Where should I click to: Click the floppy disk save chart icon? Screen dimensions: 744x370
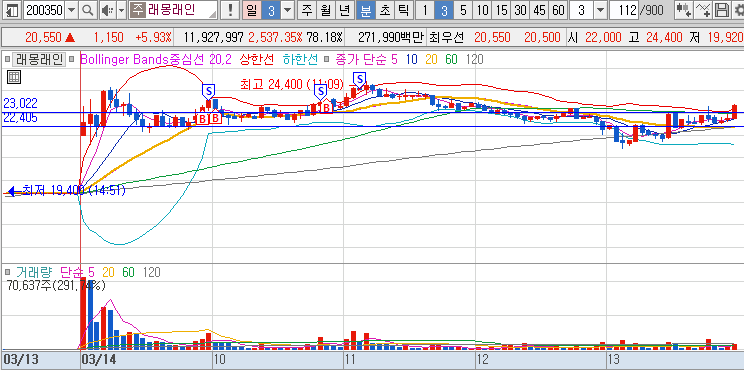pos(722,10)
